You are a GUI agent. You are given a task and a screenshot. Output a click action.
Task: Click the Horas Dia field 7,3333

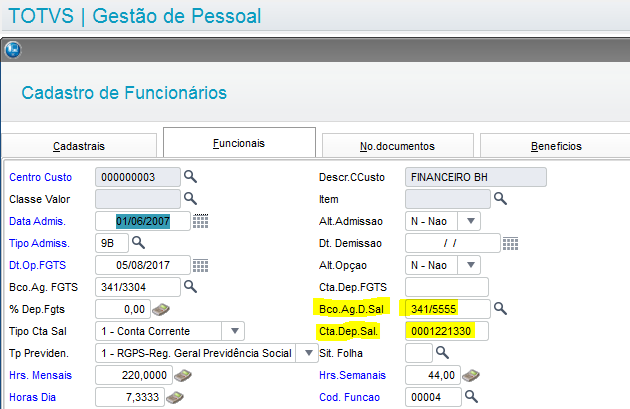pyautogui.click(x=130, y=397)
